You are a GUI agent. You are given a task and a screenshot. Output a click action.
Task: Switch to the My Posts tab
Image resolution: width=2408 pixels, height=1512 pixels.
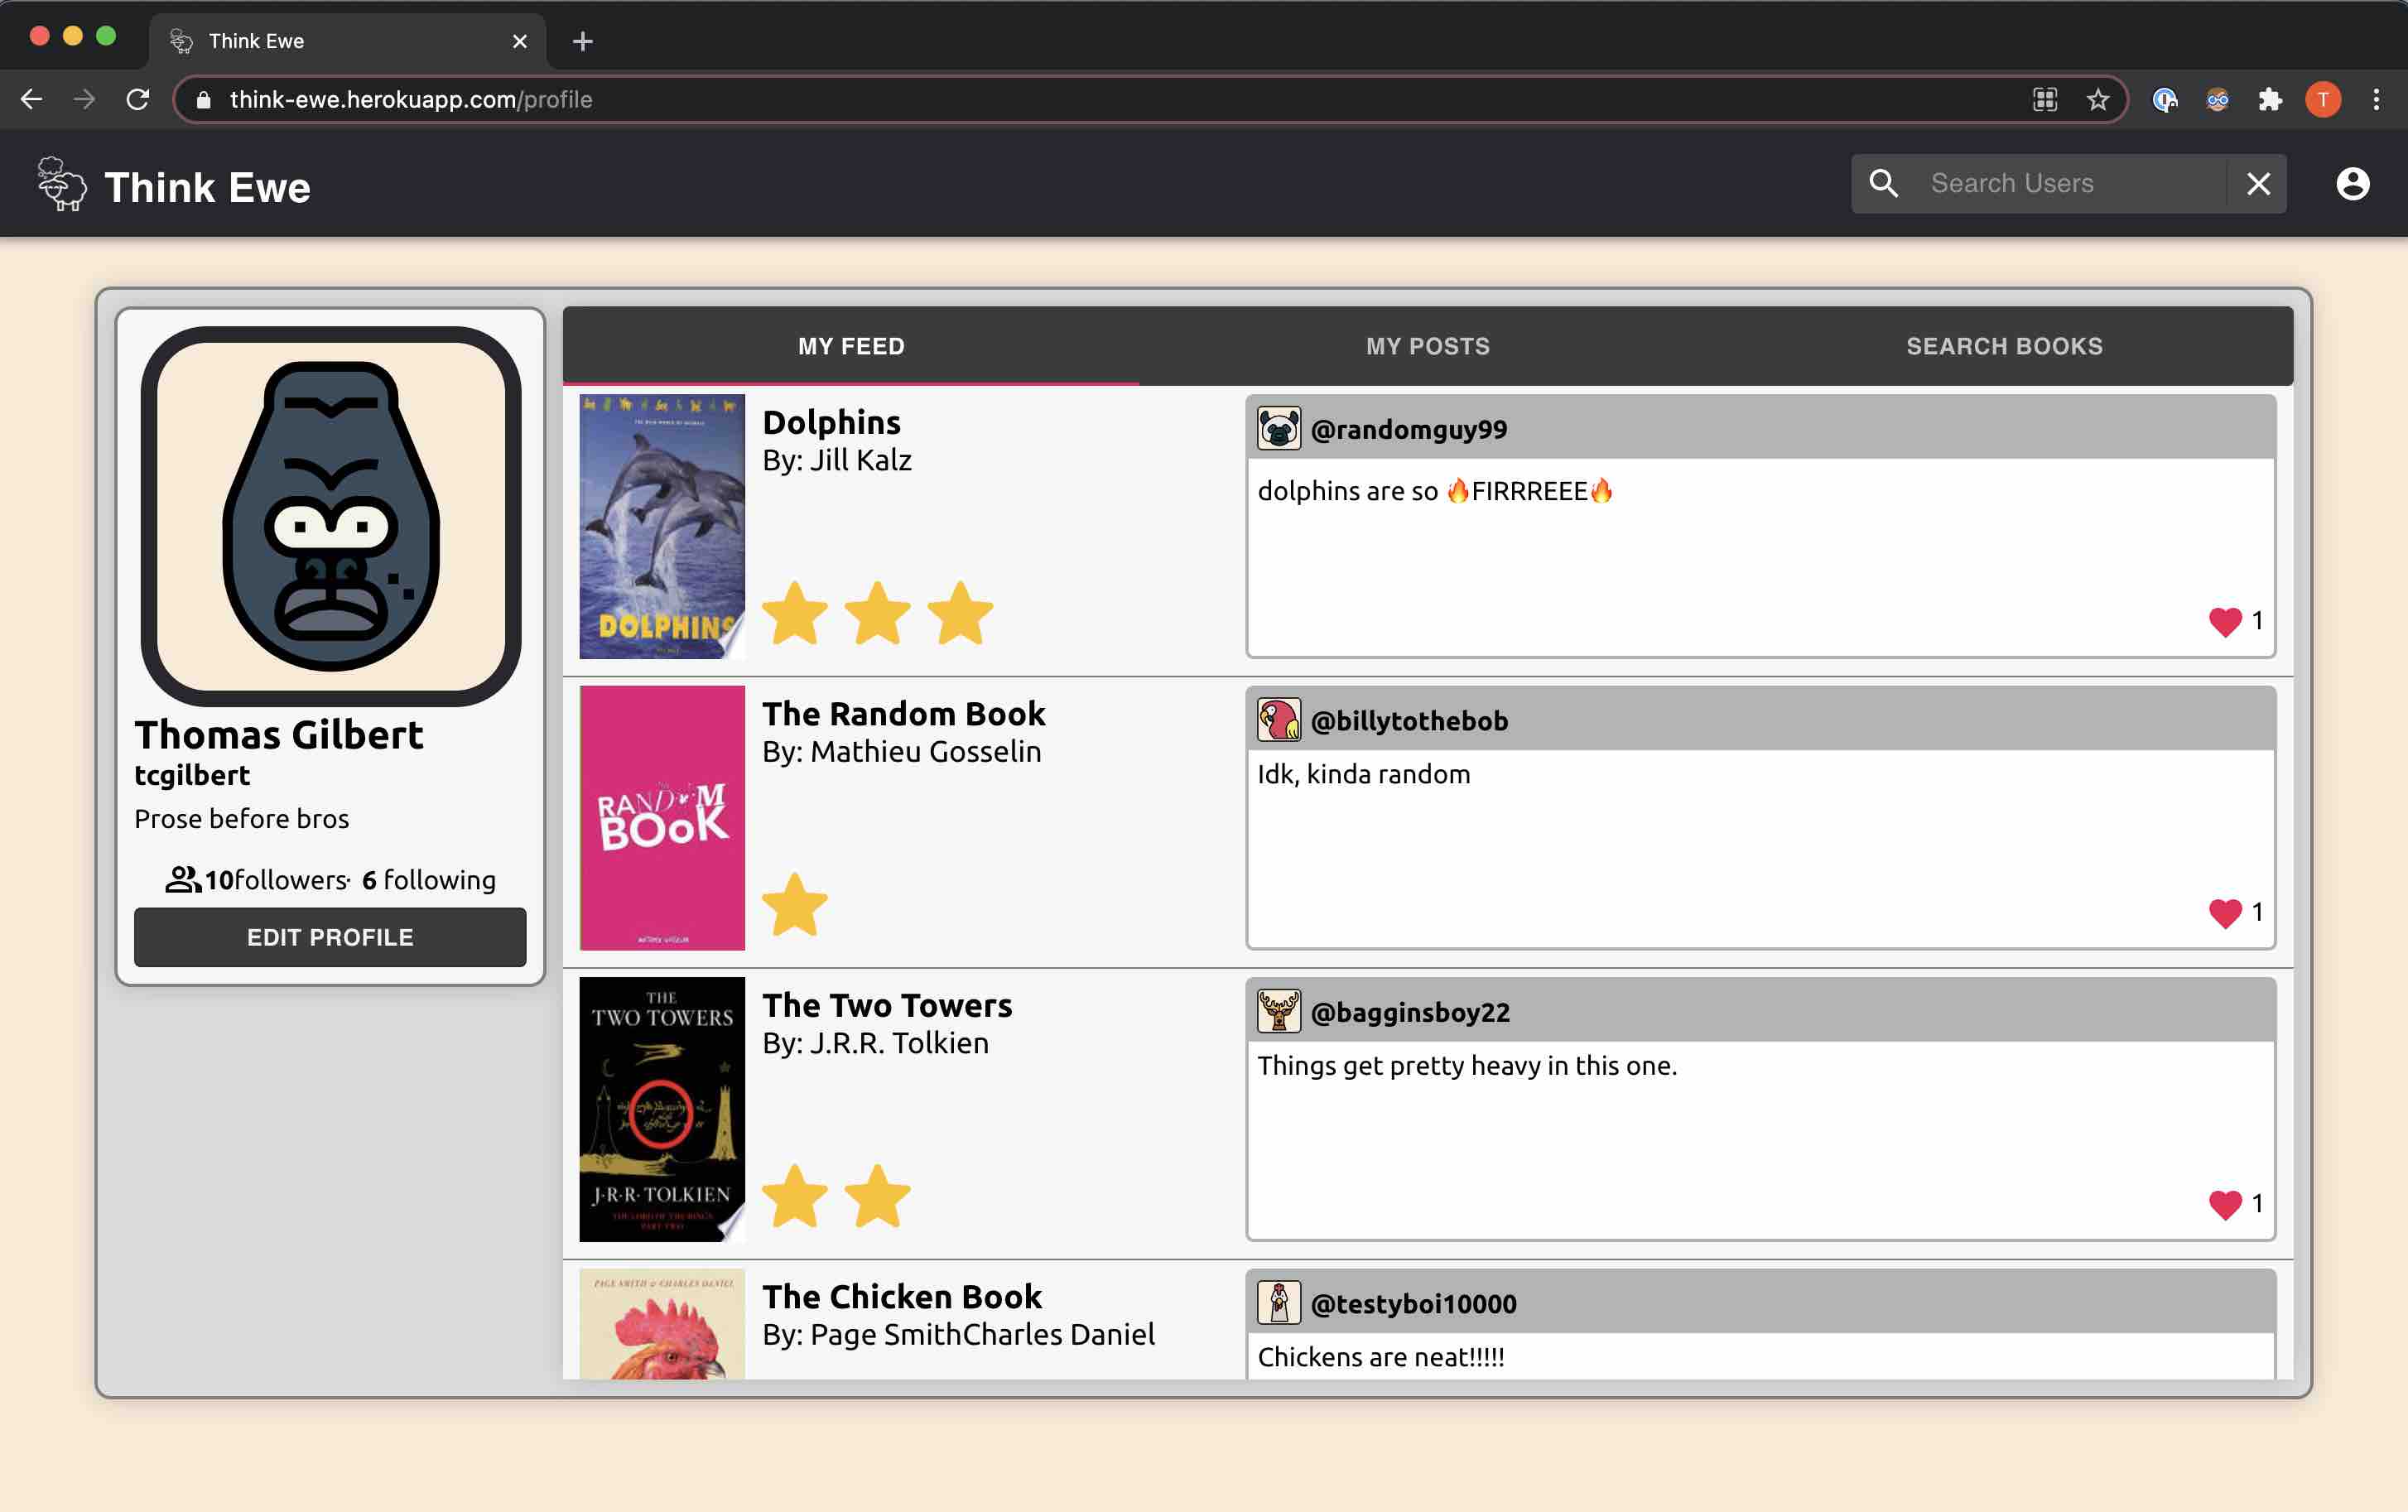pyautogui.click(x=1427, y=346)
